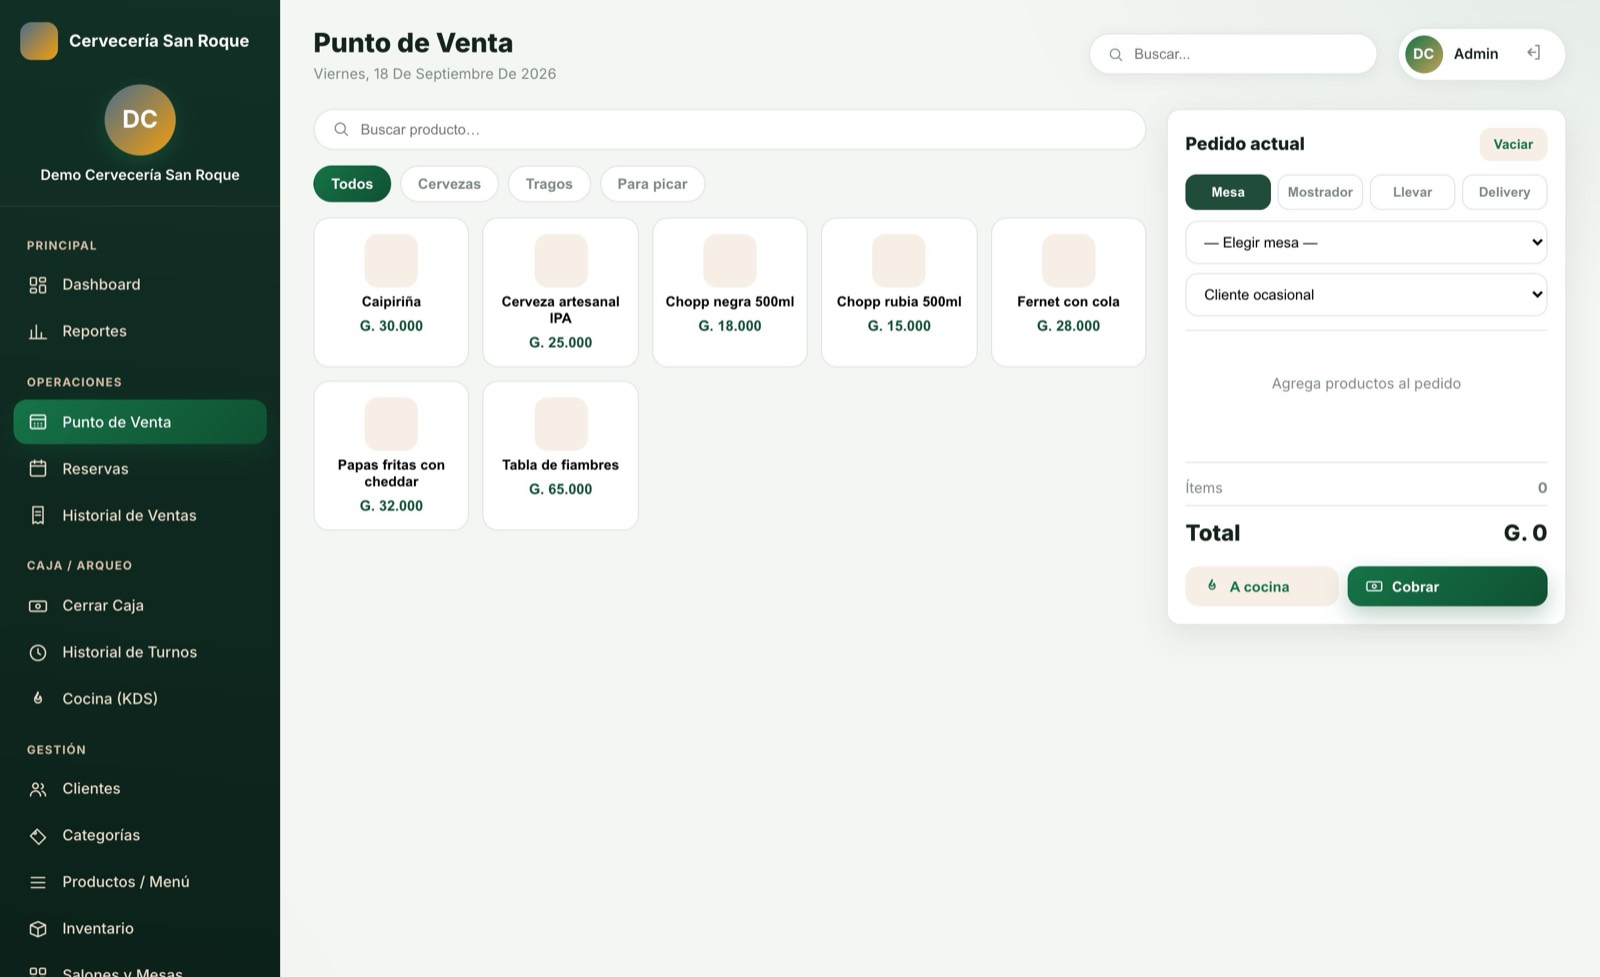Click the Productos / Menú list icon
This screenshot has height=977, width=1600.
38,883
